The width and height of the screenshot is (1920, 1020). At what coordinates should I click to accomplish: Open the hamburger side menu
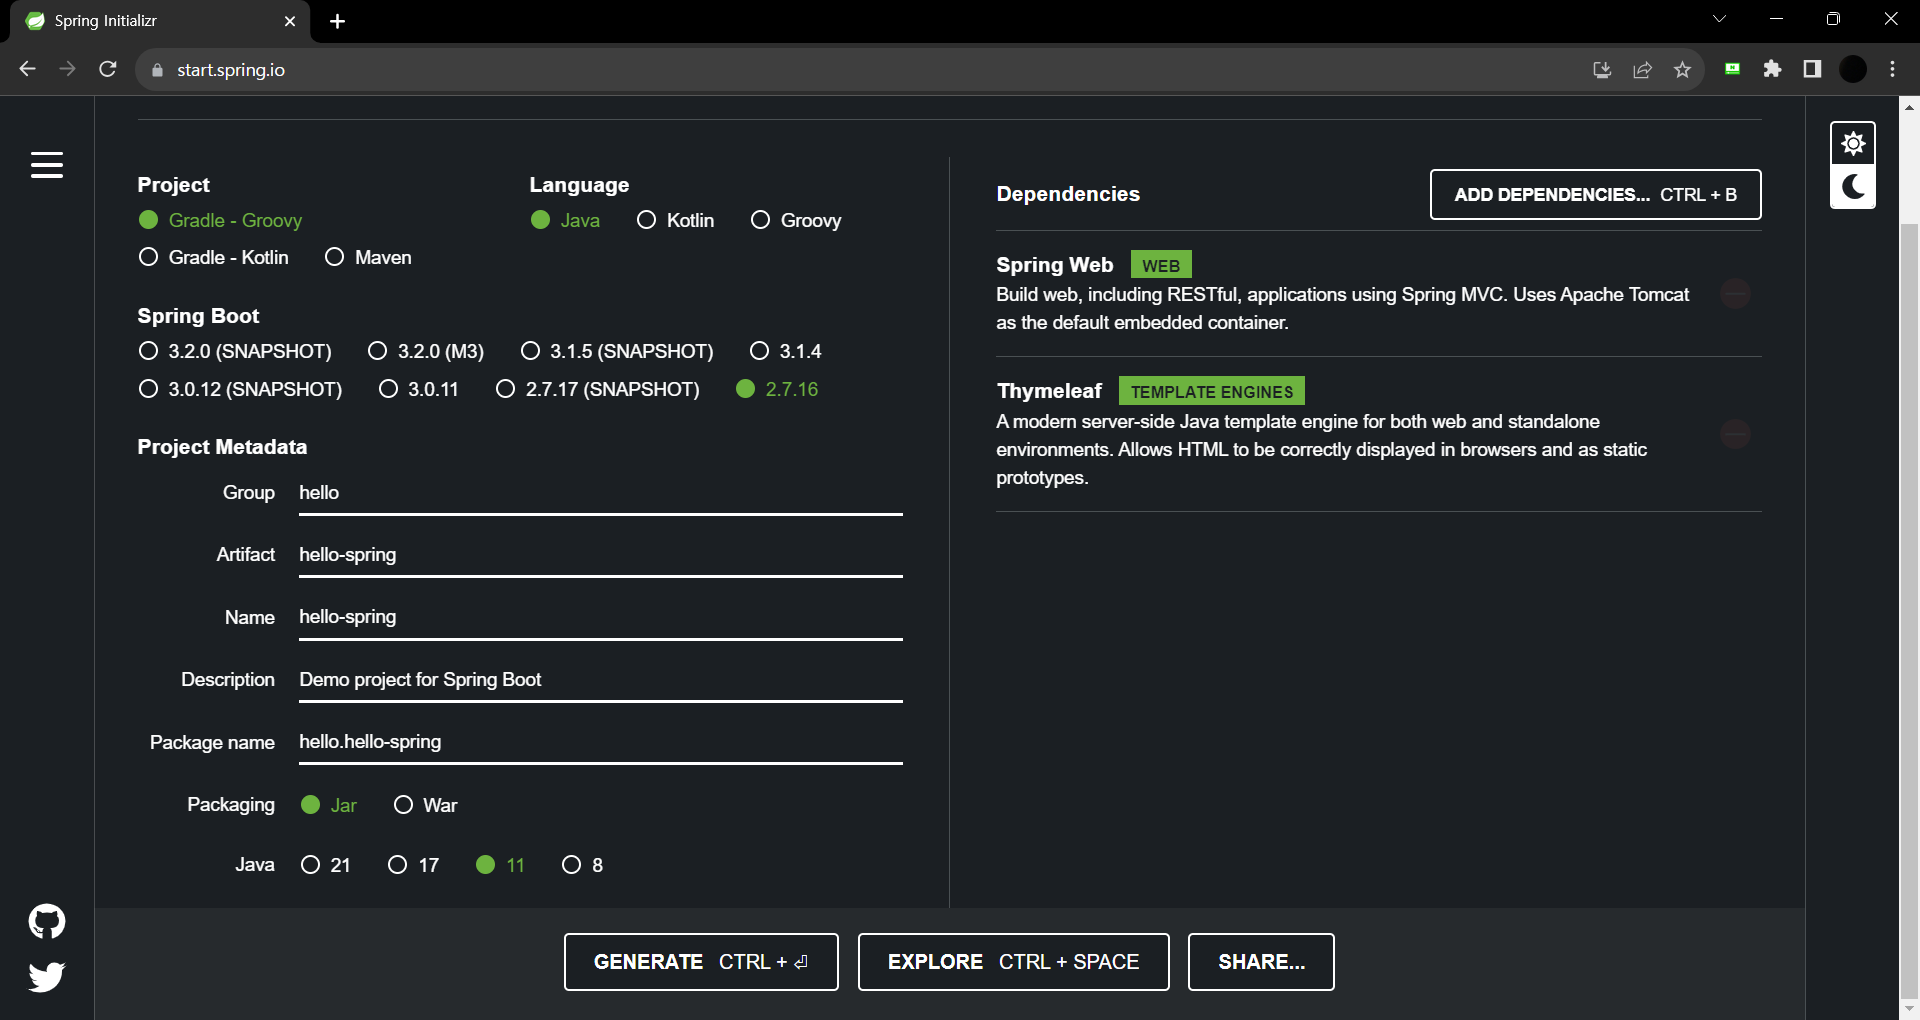click(x=47, y=165)
